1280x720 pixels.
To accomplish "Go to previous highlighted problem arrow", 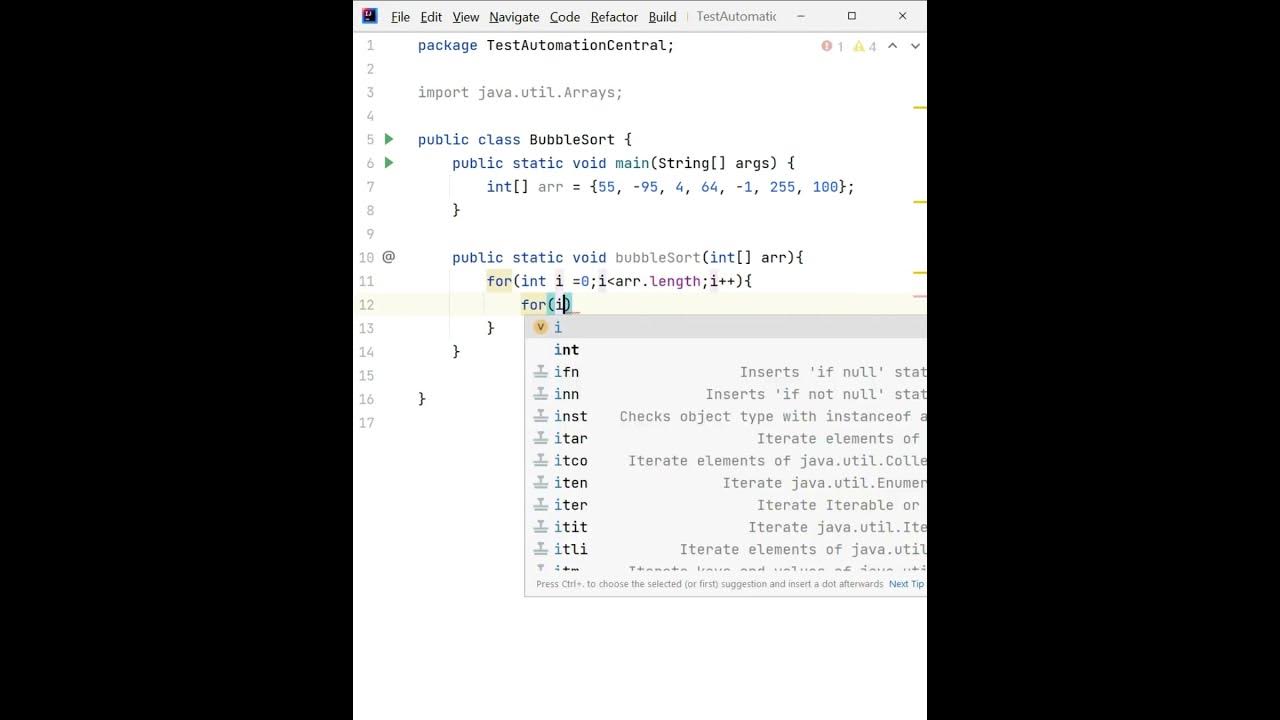I will tap(893, 46).
